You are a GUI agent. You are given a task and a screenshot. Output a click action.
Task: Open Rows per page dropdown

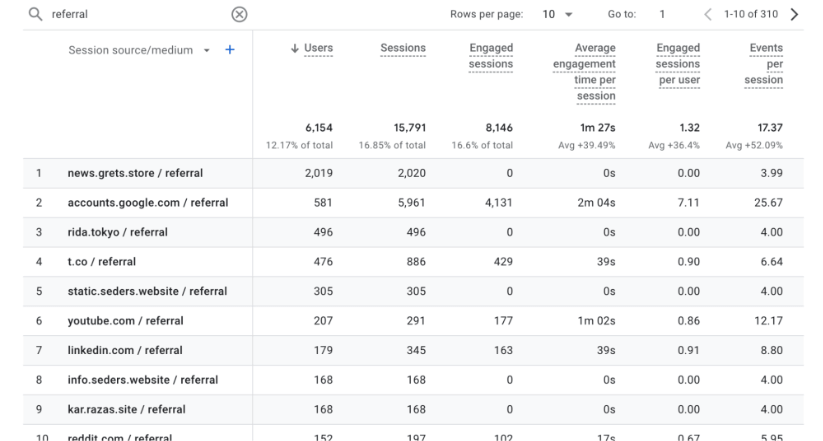pyautogui.click(x=558, y=14)
